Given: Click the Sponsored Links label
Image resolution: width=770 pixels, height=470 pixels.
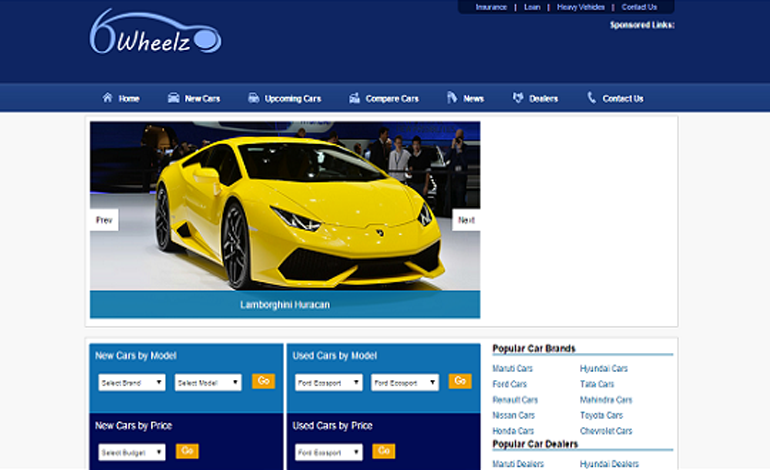Looking at the screenshot, I should [642, 25].
